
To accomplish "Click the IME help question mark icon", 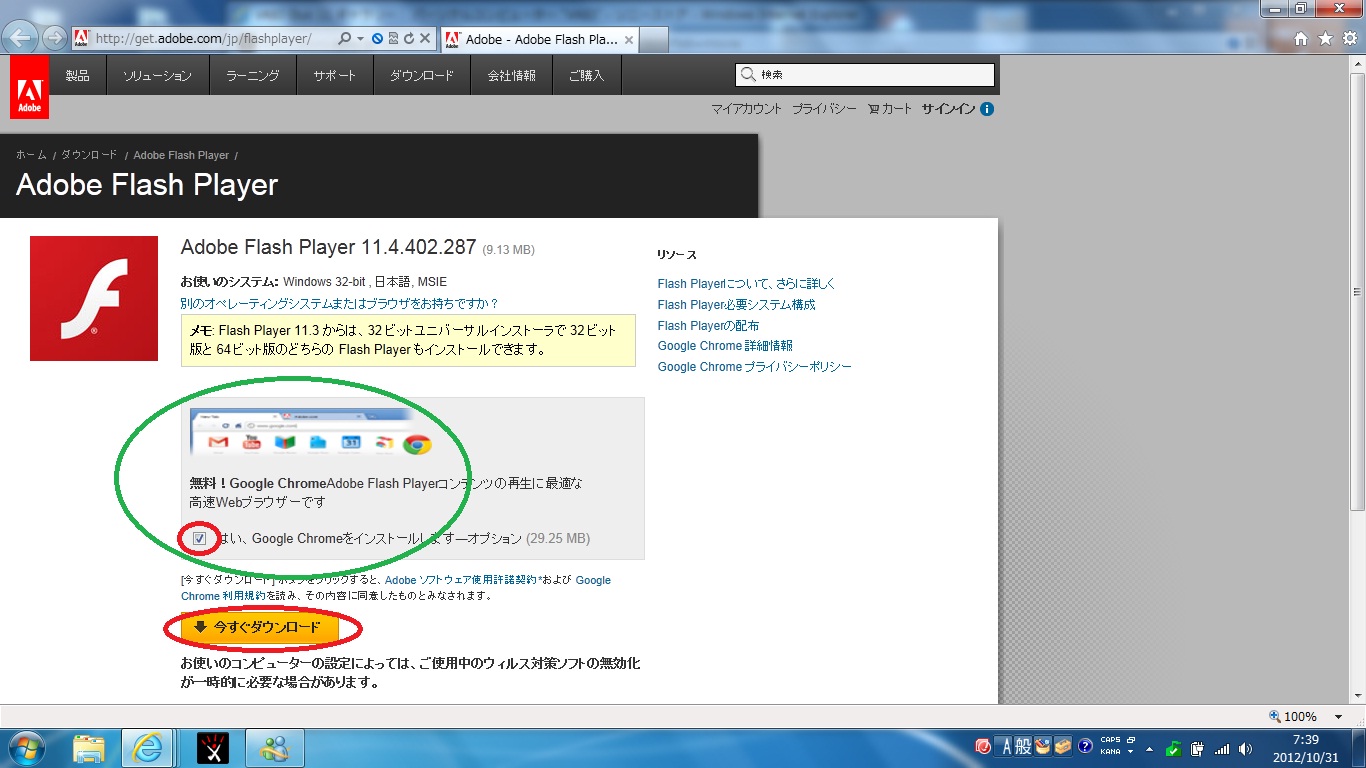I will click(x=1085, y=747).
